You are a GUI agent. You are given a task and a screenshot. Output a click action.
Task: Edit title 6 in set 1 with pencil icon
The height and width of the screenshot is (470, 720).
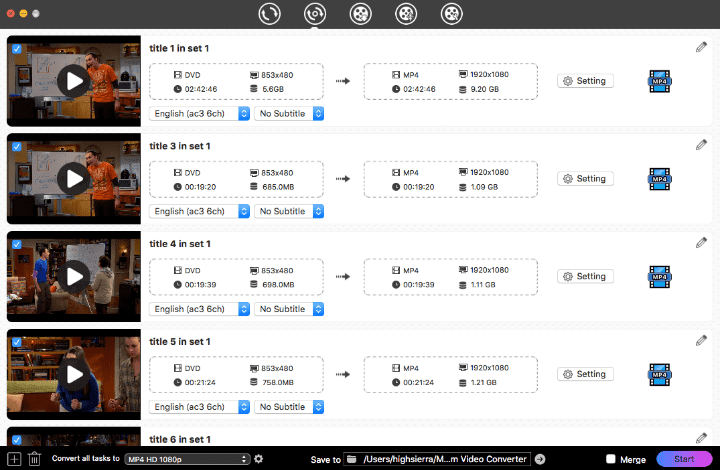click(701, 438)
